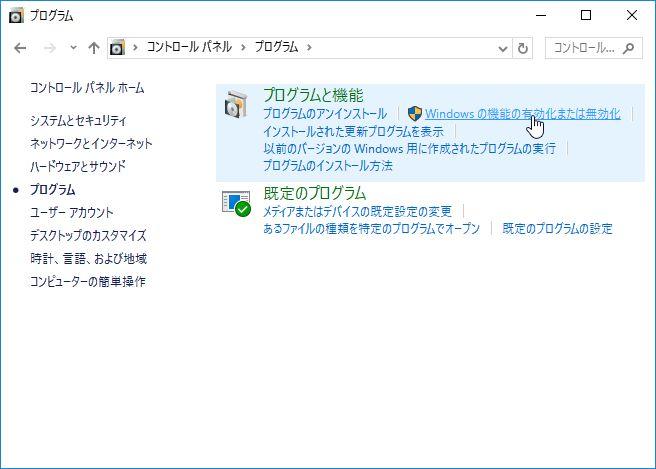
Task: Click プログラムのインストール方法 link
Action: click(328, 166)
